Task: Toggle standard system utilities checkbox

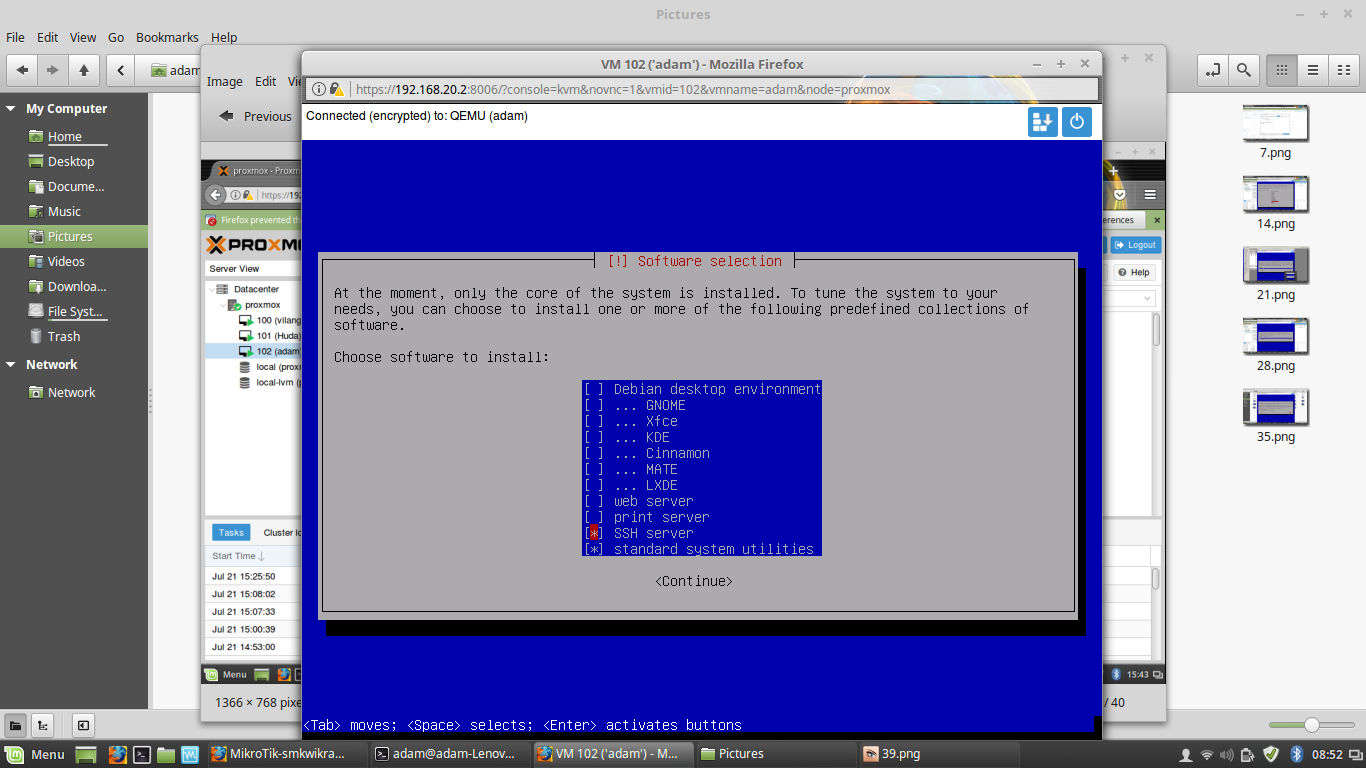Action: point(594,549)
